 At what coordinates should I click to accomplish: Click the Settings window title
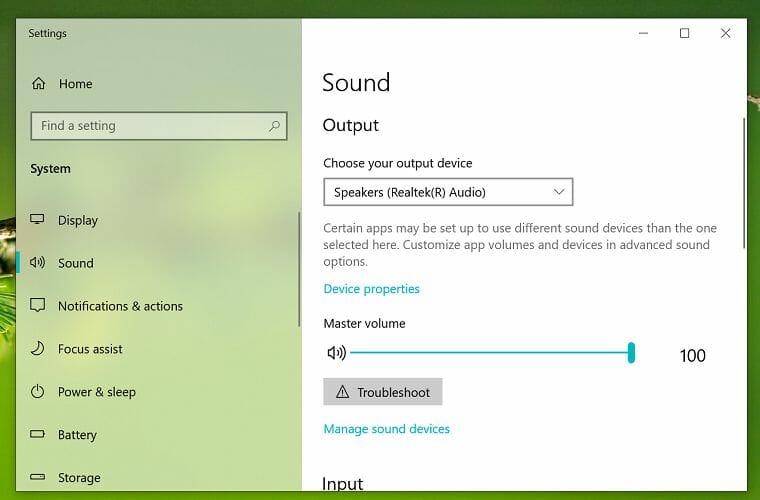(x=48, y=33)
